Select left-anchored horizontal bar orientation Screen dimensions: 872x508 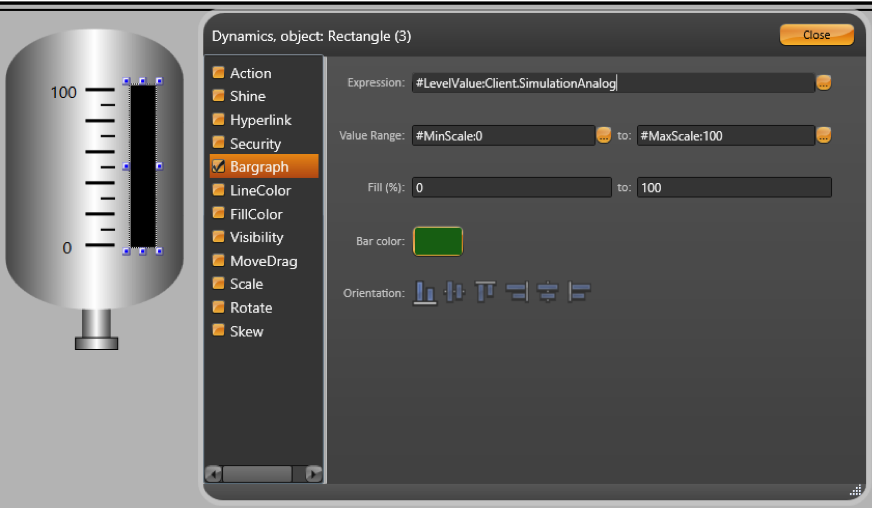[579, 292]
